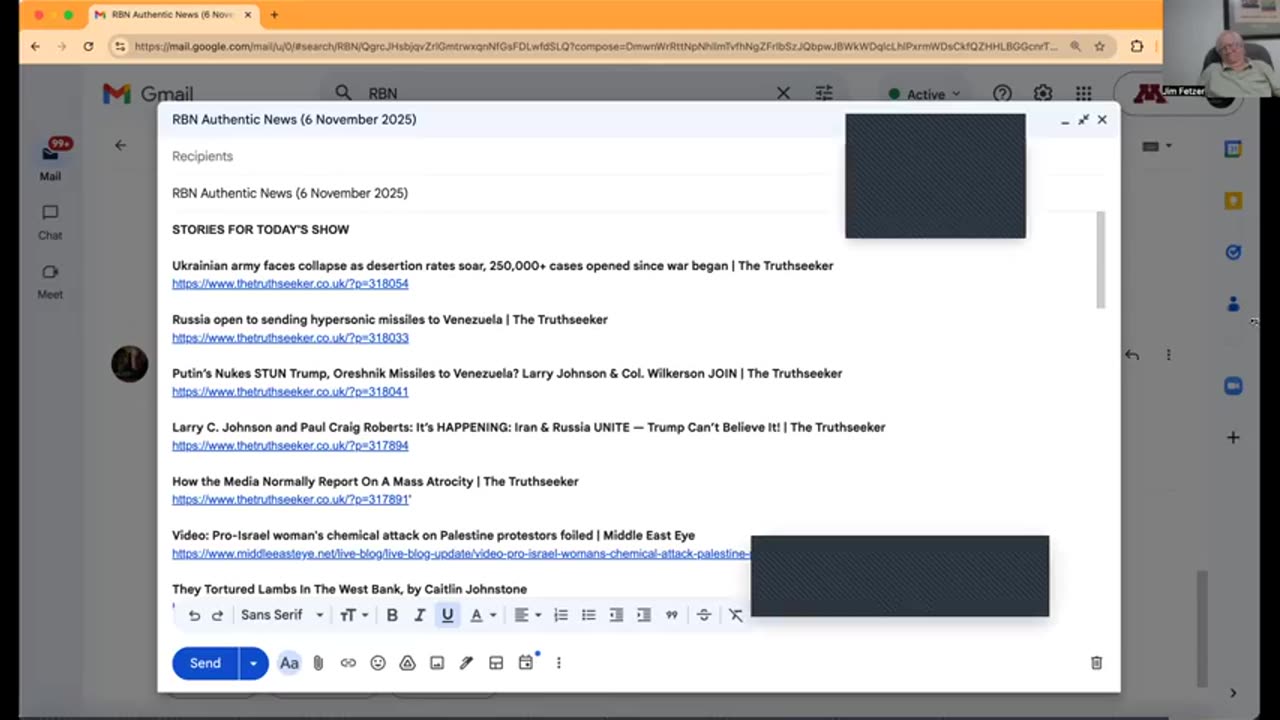Insert an emoji

point(378,663)
